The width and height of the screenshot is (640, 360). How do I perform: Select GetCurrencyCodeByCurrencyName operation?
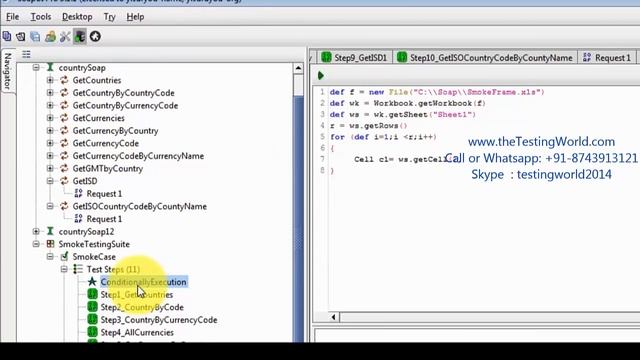(138, 156)
